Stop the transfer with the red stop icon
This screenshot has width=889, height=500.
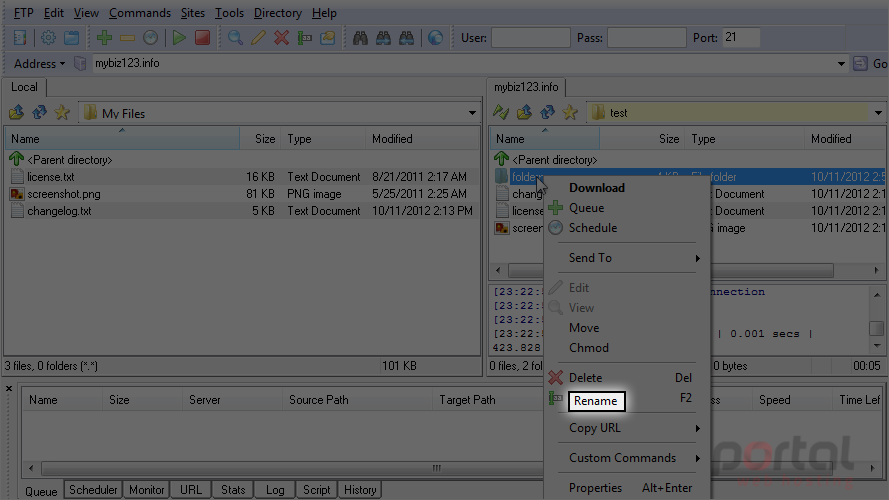(202, 38)
